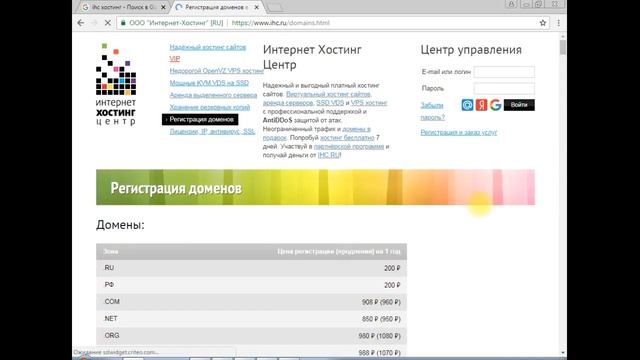This screenshot has height=360, width=640.
Task: Select the Регистрация доменов menu item
Action: [200, 120]
